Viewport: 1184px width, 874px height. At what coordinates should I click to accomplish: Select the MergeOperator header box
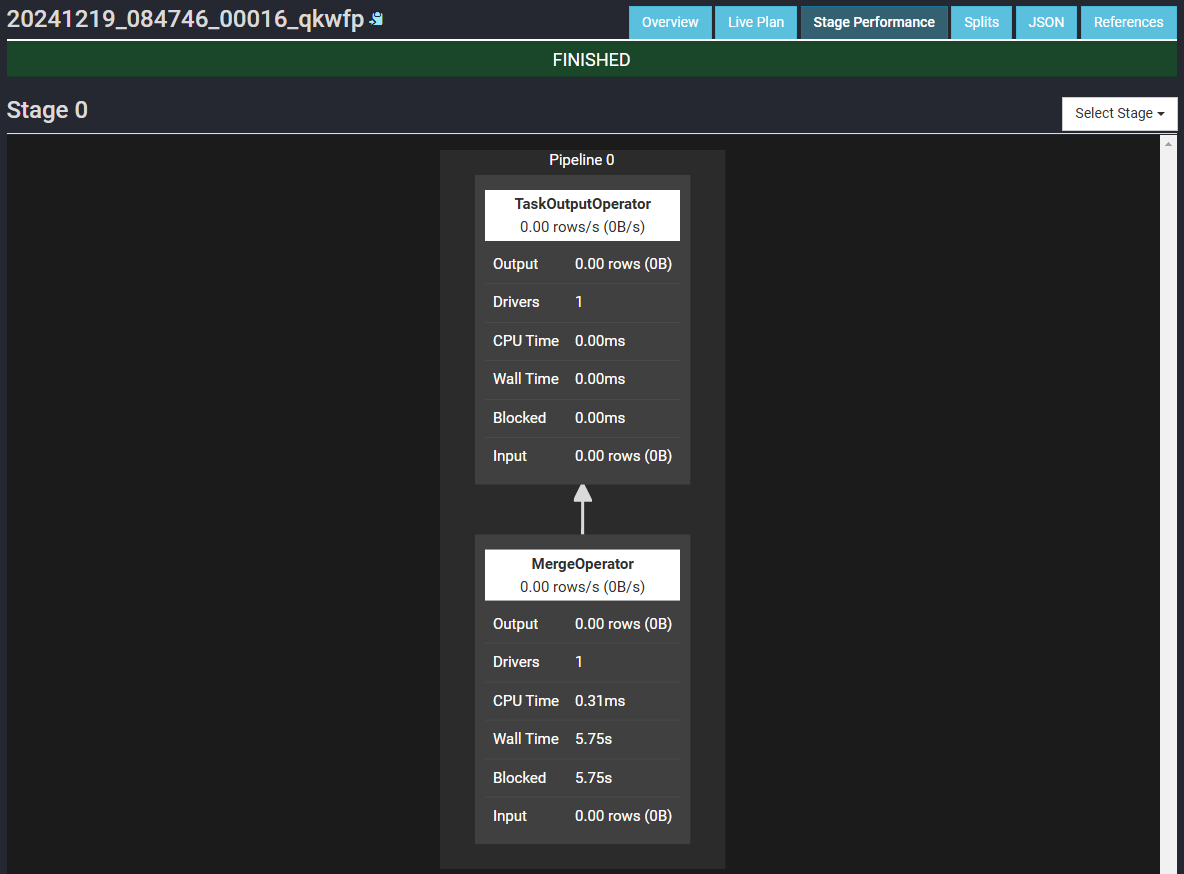pyautogui.click(x=582, y=576)
